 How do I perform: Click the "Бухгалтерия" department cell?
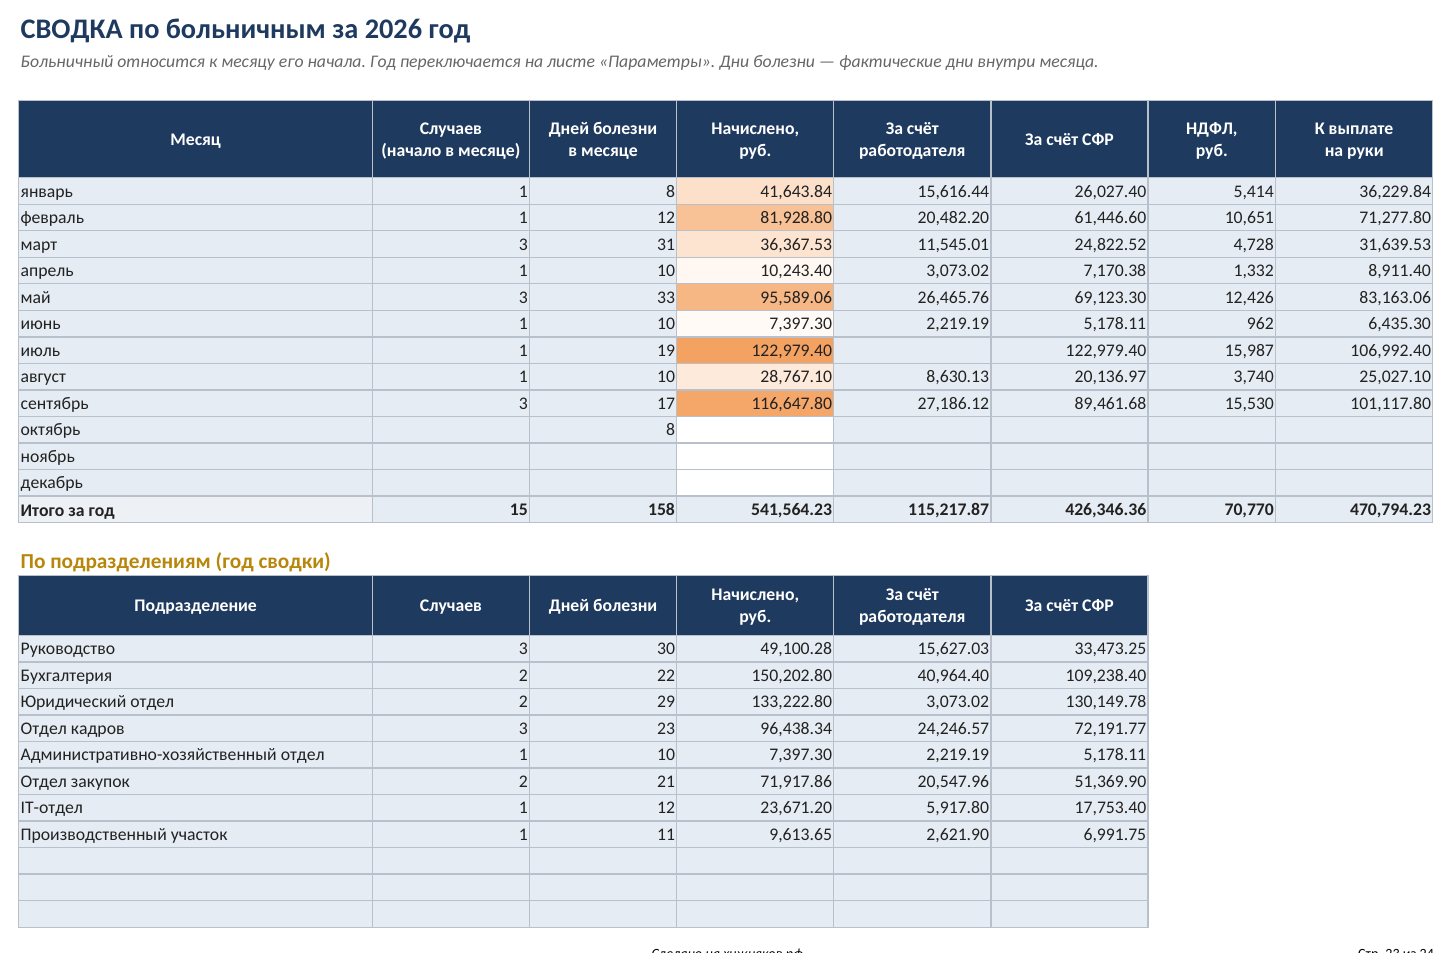click(195, 675)
